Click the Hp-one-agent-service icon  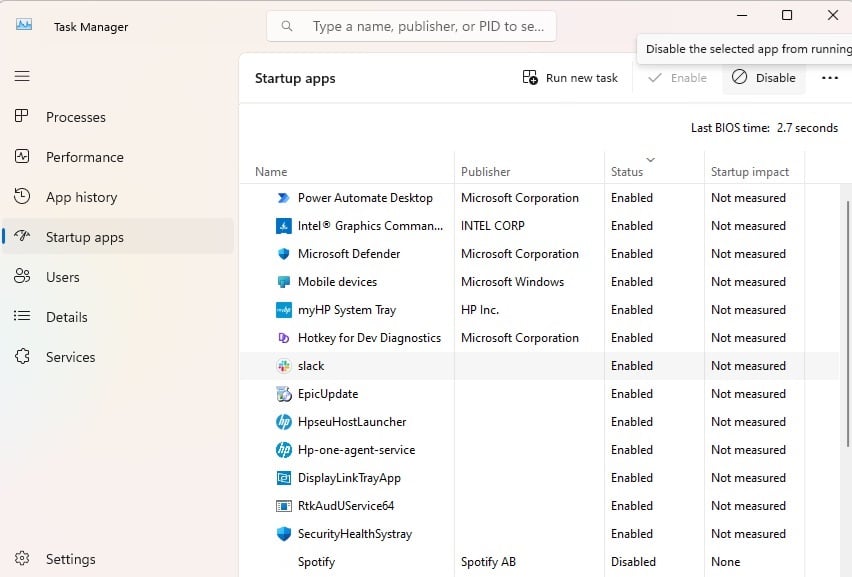(284, 450)
